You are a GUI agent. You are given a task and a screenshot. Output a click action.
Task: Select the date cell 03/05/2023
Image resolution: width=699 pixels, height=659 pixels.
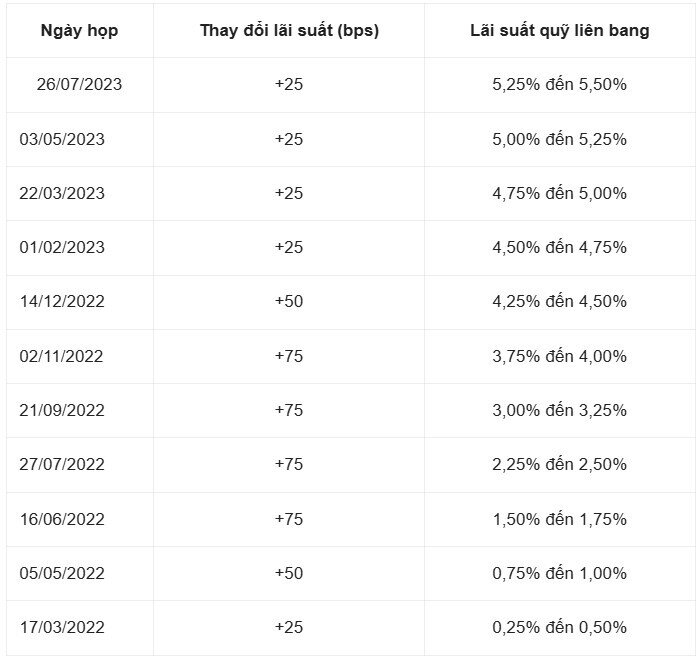62,139
